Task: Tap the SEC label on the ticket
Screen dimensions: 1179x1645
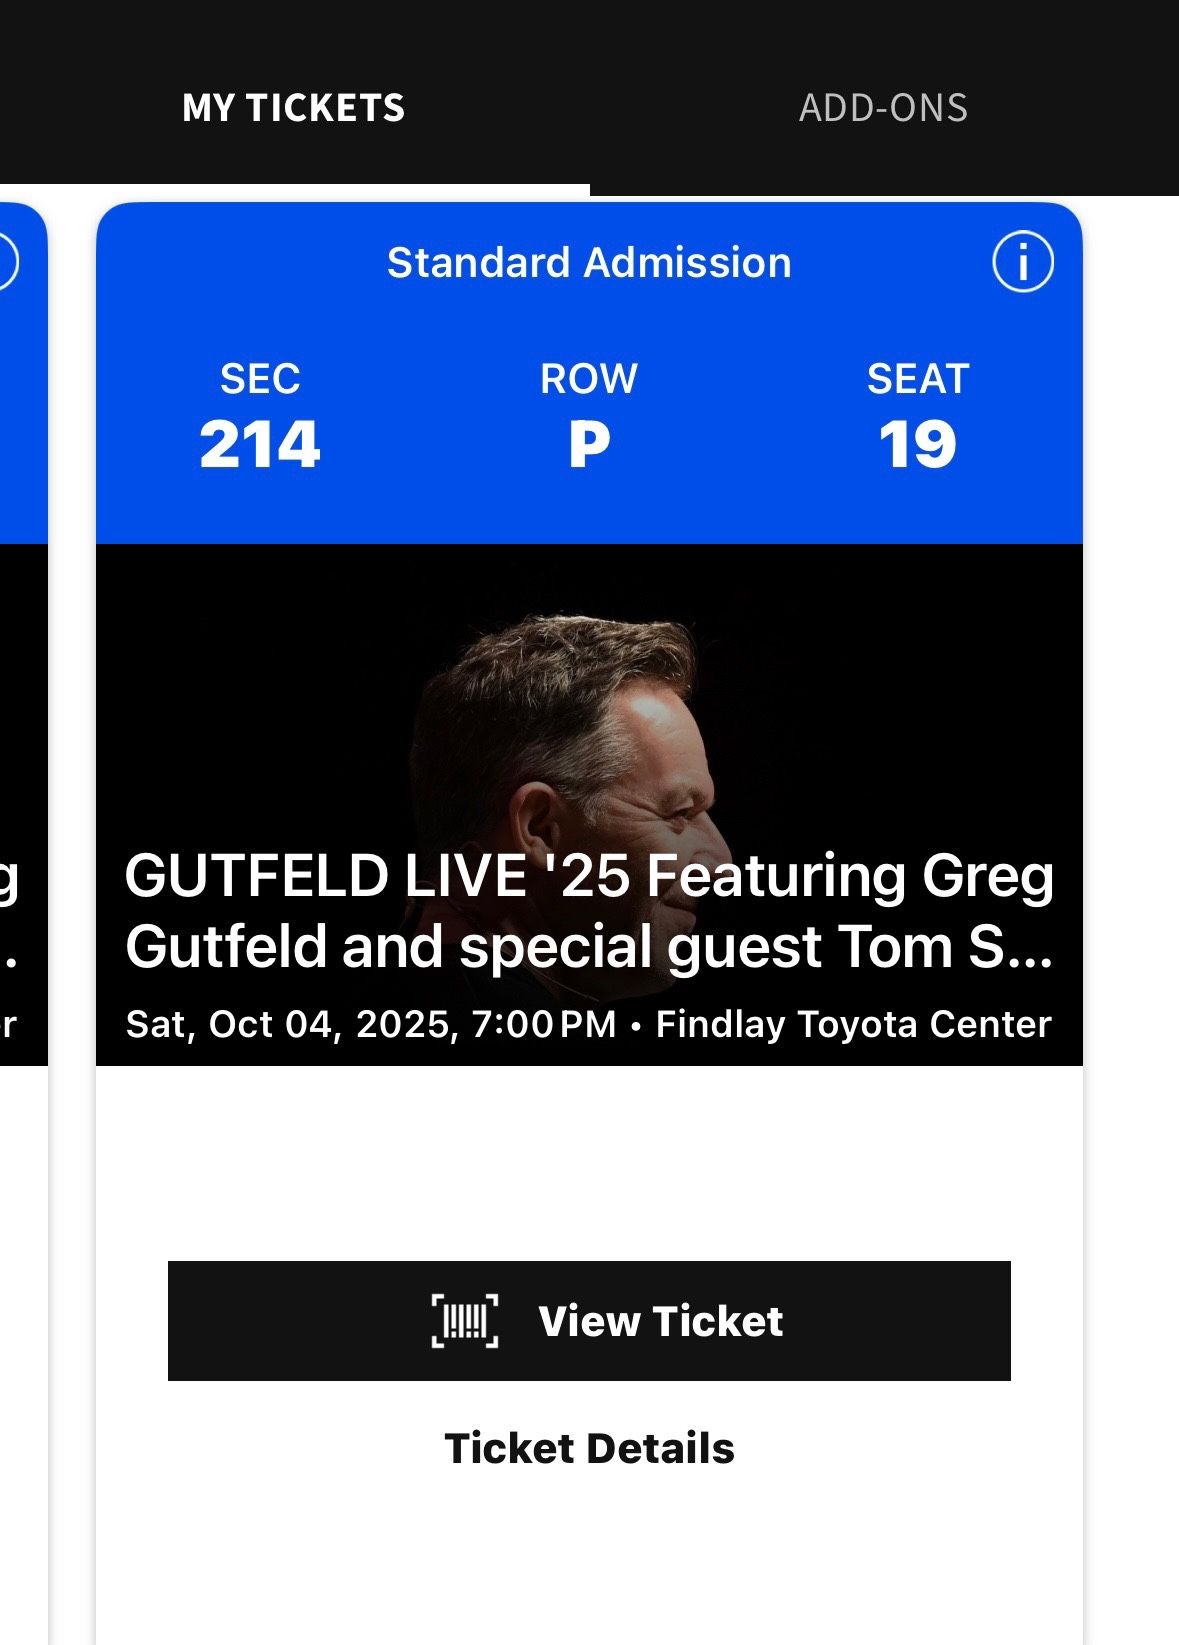Action: coord(260,379)
